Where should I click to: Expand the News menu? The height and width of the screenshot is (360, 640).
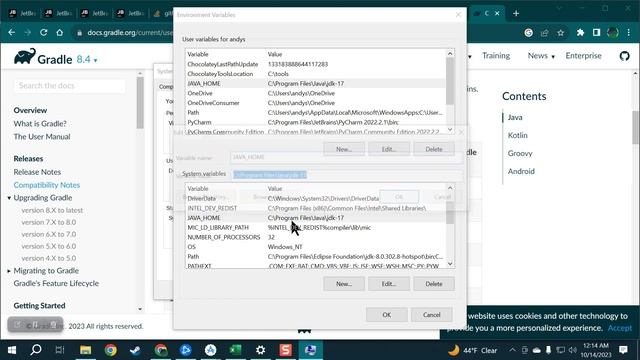coord(541,56)
